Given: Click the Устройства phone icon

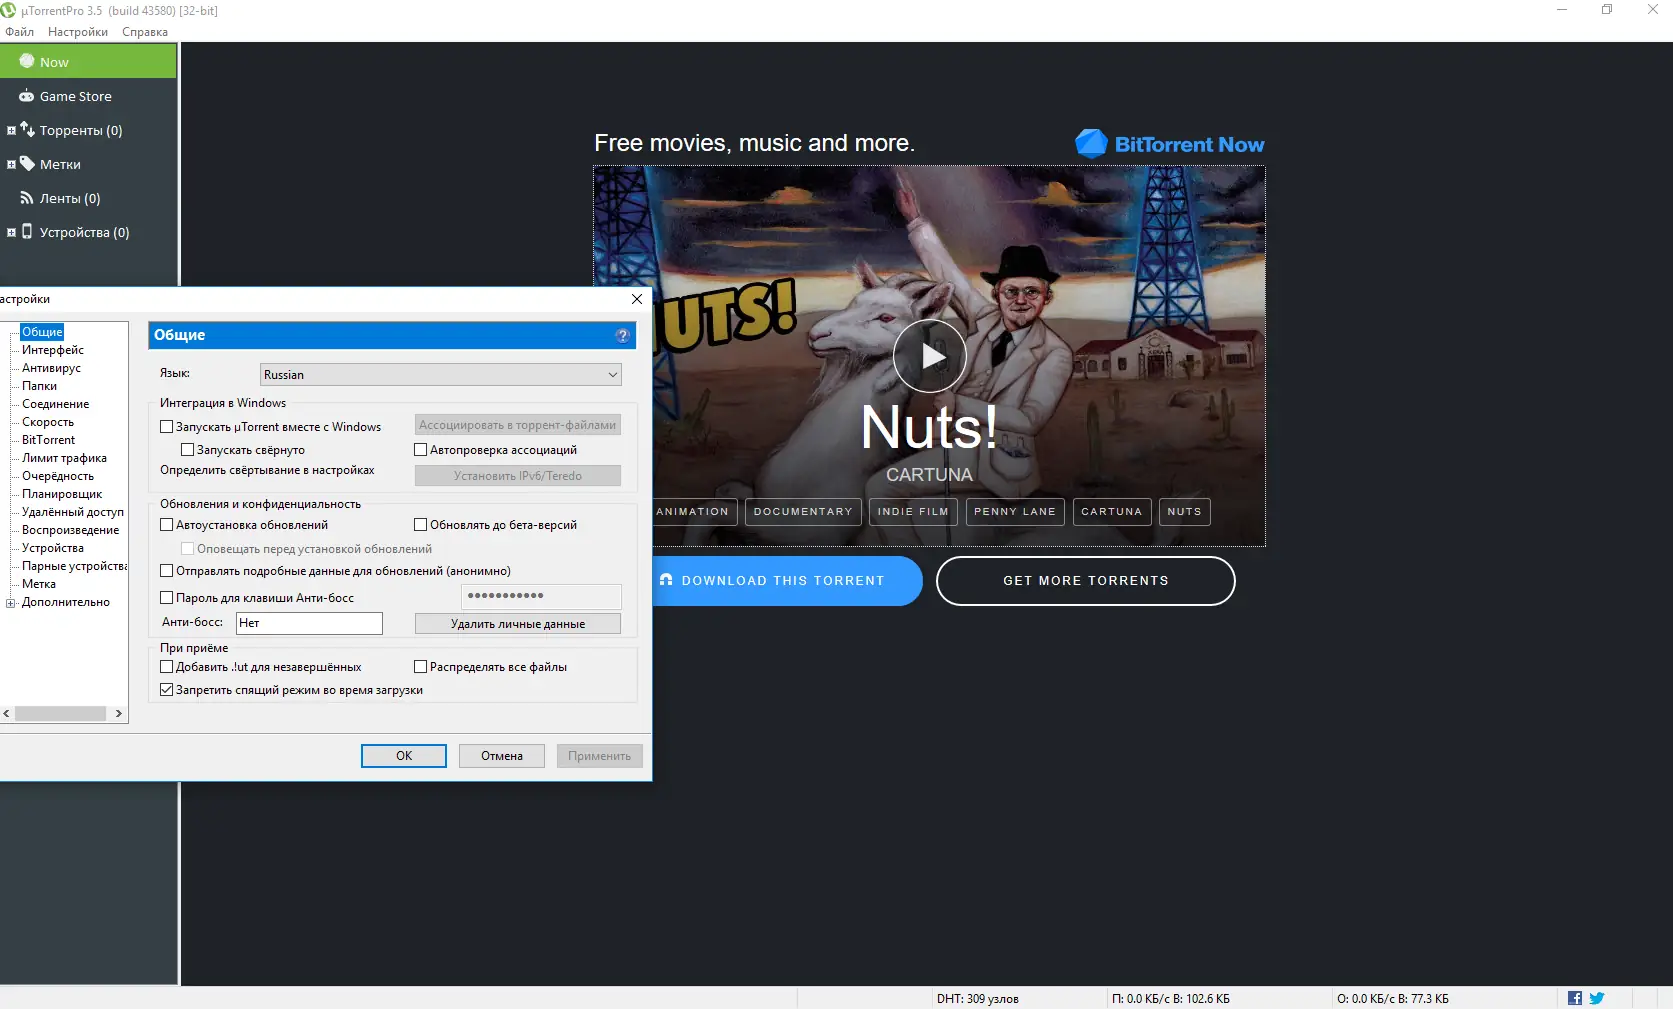Looking at the screenshot, I should [27, 231].
